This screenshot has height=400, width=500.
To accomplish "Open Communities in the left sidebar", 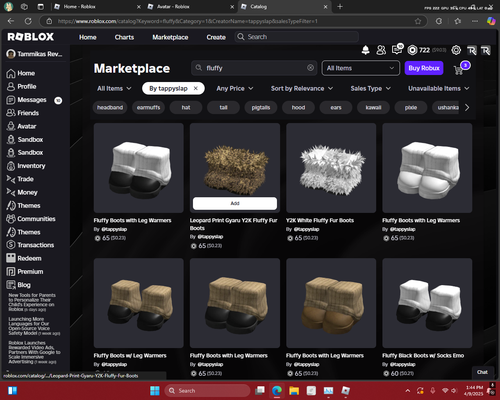I will pos(31,219).
